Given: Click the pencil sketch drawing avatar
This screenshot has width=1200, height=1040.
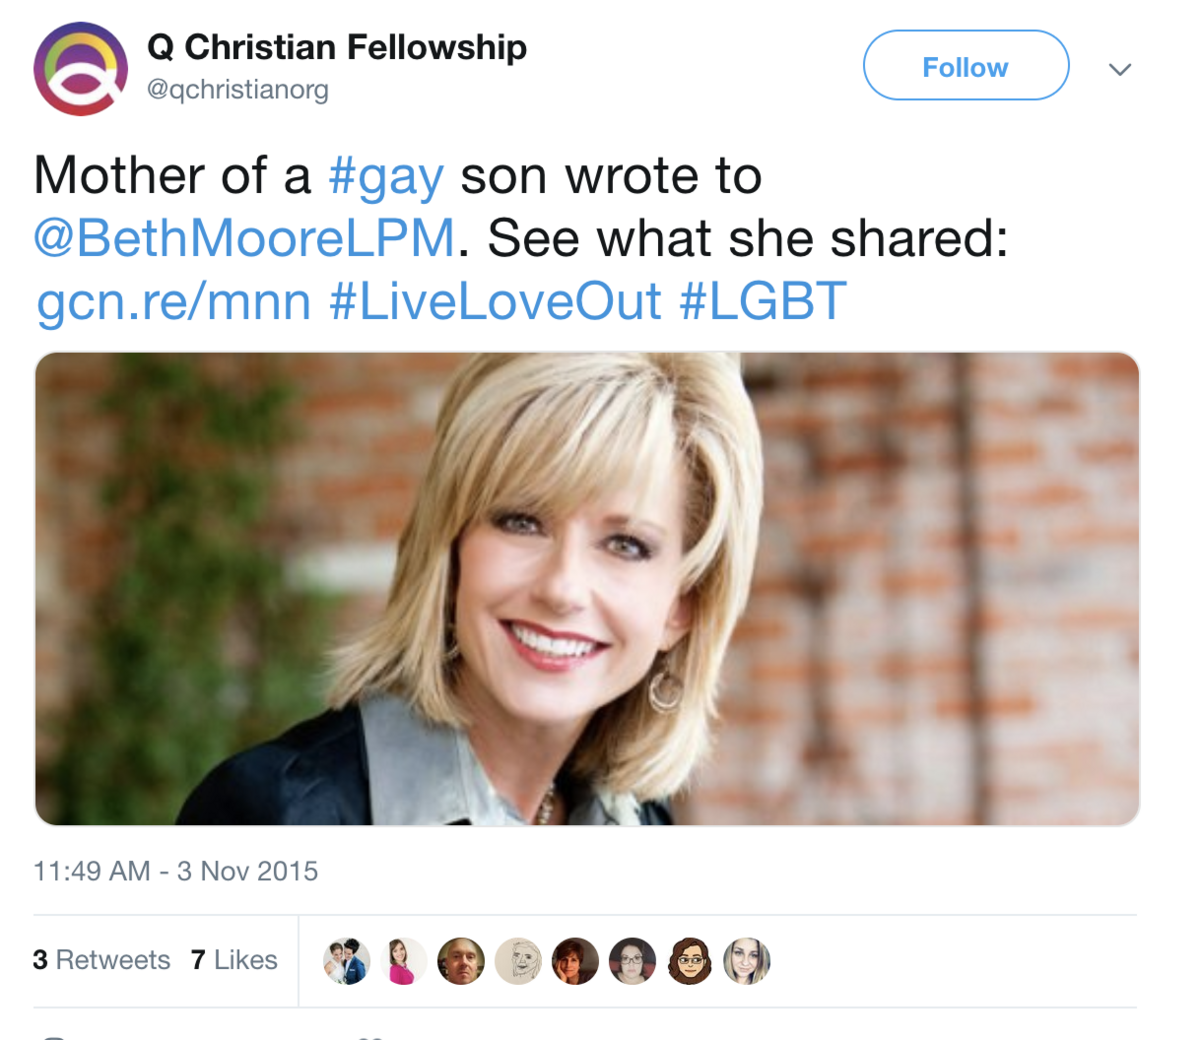Looking at the screenshot, I should tap(518, 961).
